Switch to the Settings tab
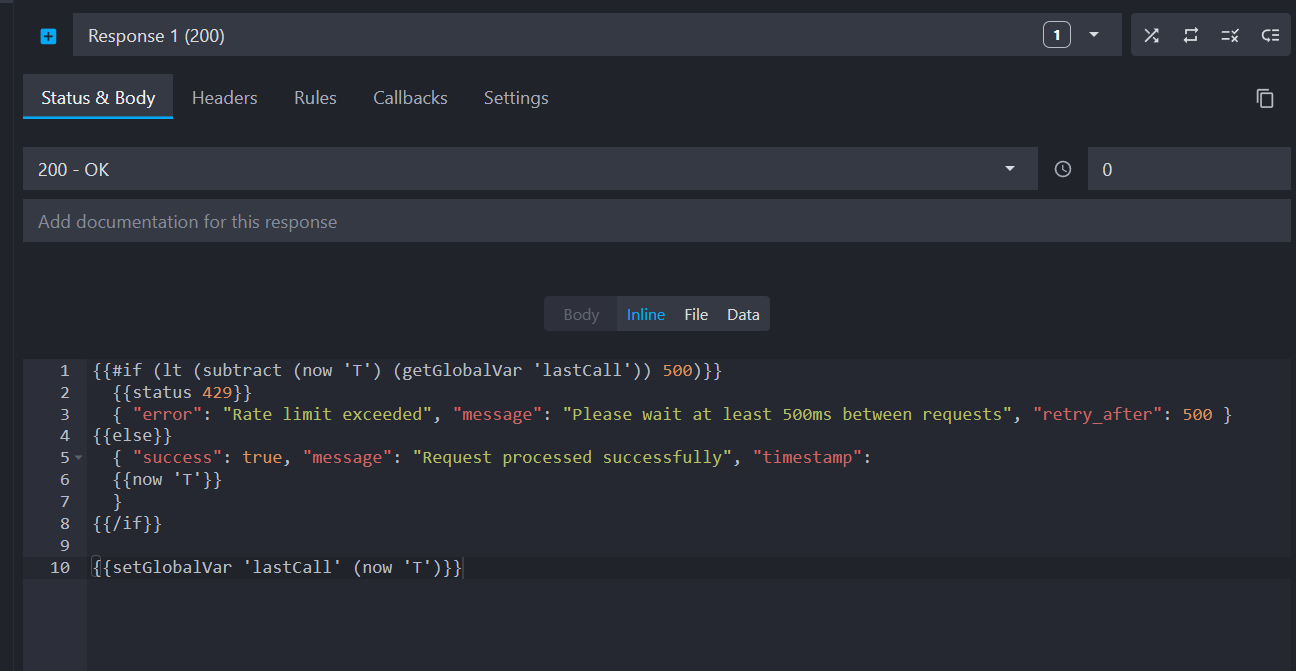This screenshot has width=1296, height=671. pyautogui.click(x=516, y=97)
